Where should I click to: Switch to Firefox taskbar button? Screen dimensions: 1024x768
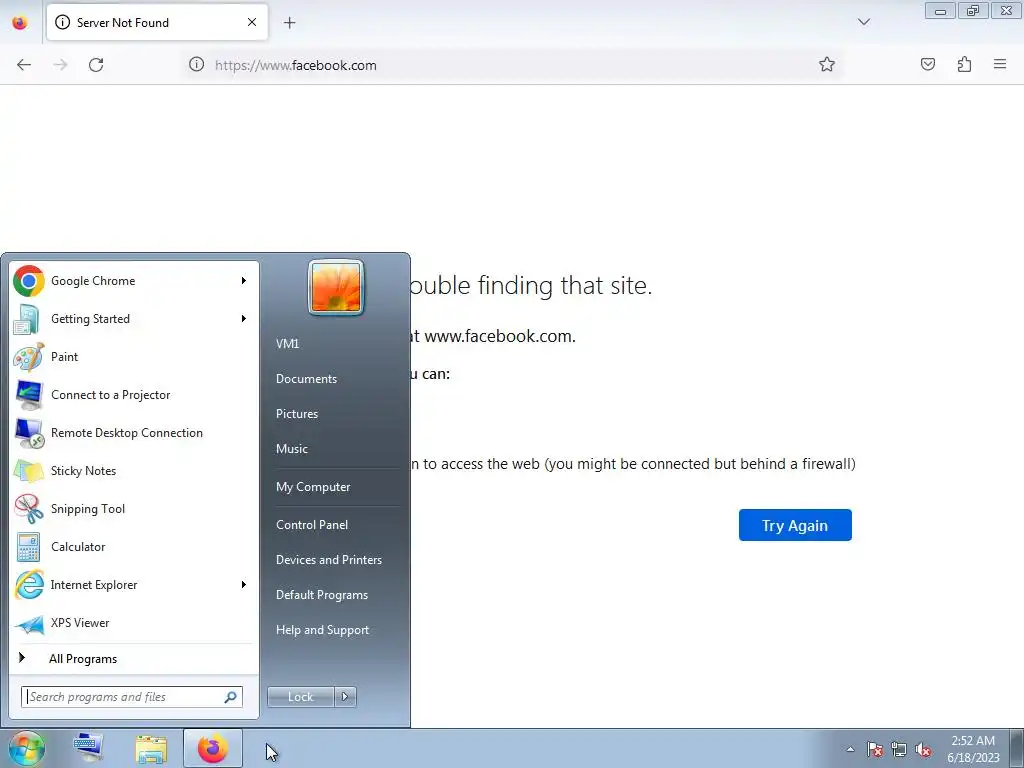point(213,748)
